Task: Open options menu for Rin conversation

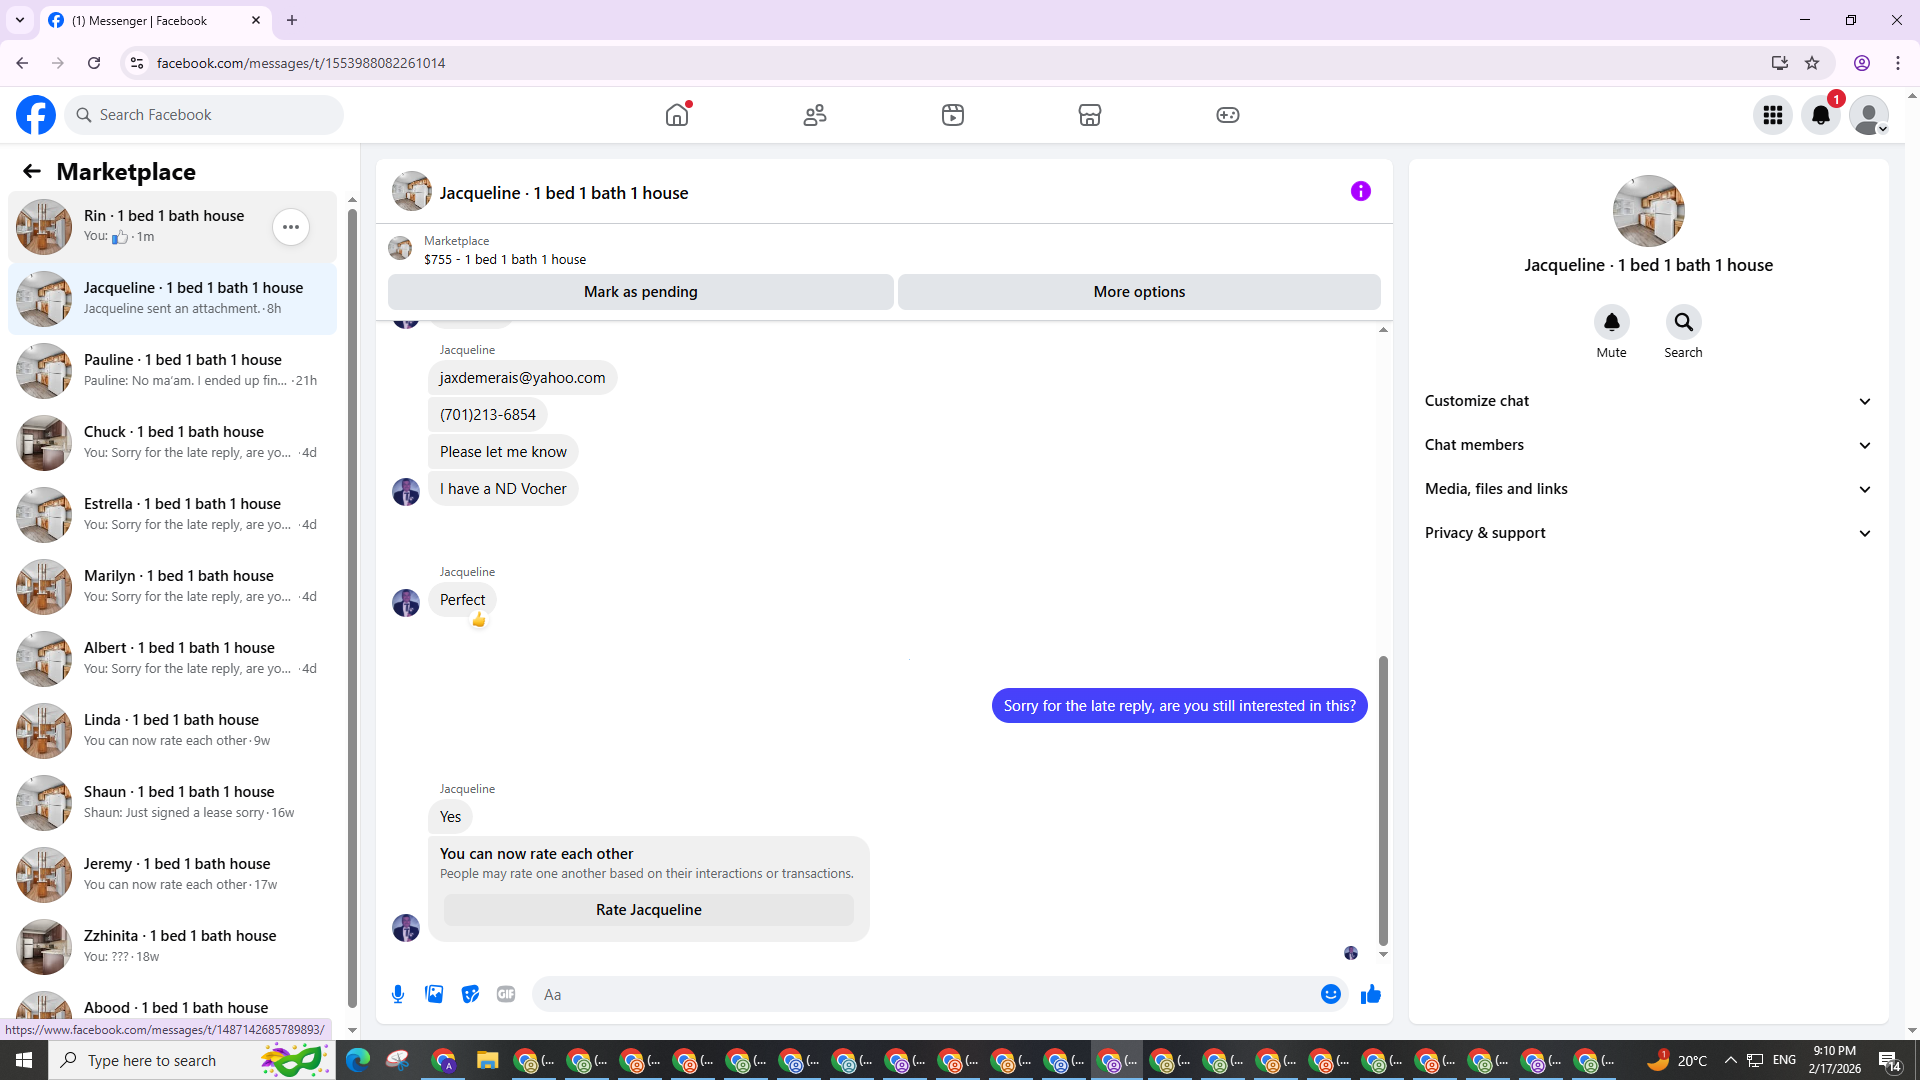Action: click(291, 227)
